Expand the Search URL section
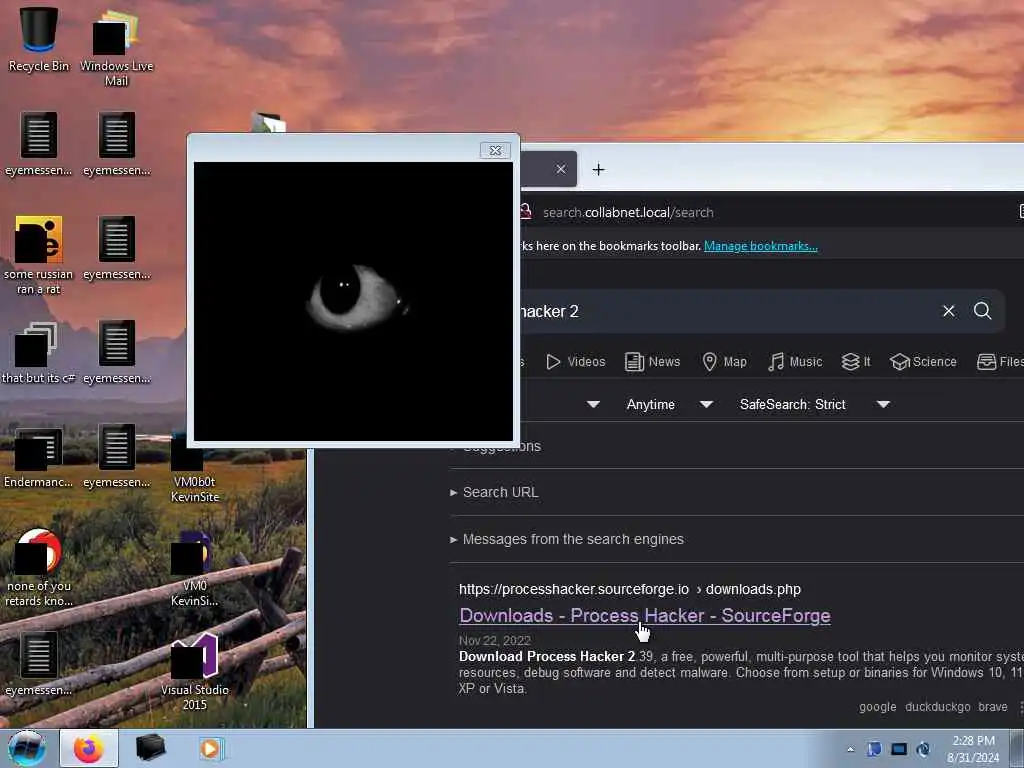Viewport: 1024px width, 768px height. [x=494, y=492]
